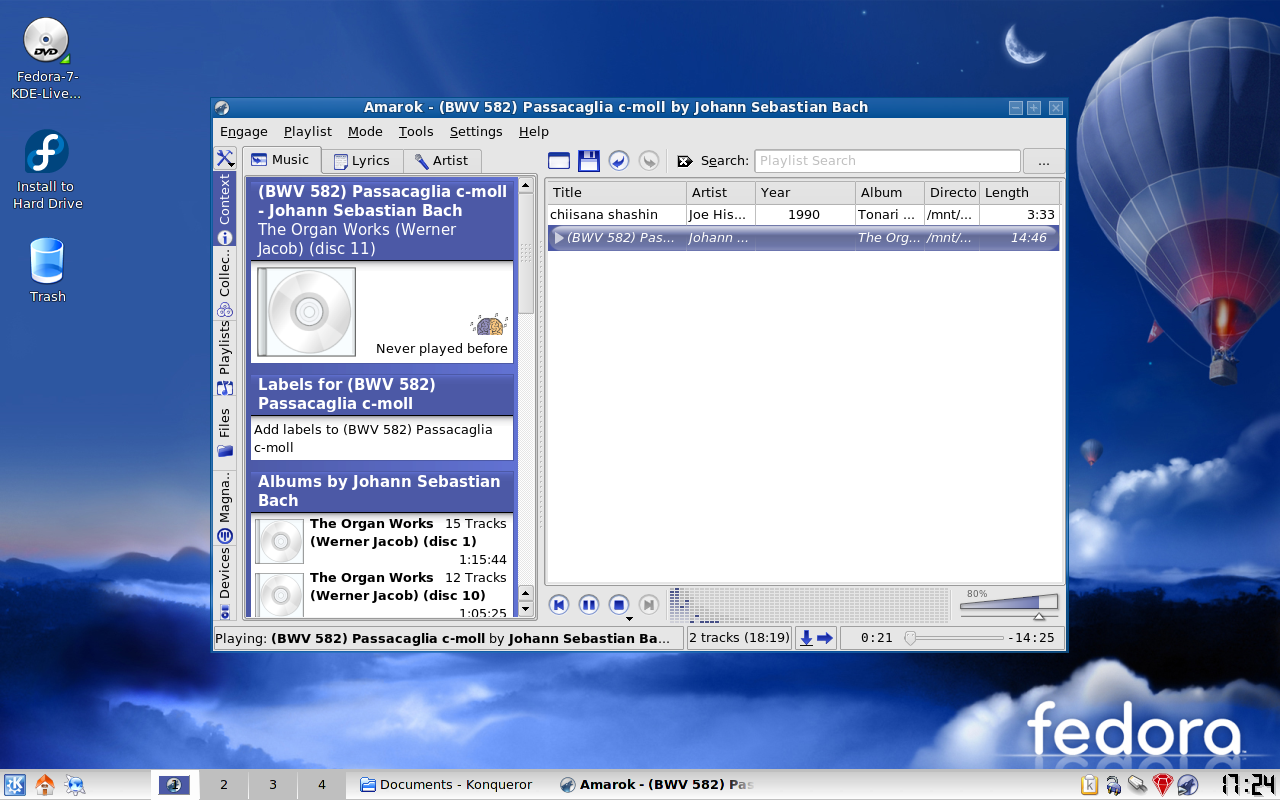Open the Trash desktop icon
This screenshot has width=1280, height=800.
click(47, 271)
